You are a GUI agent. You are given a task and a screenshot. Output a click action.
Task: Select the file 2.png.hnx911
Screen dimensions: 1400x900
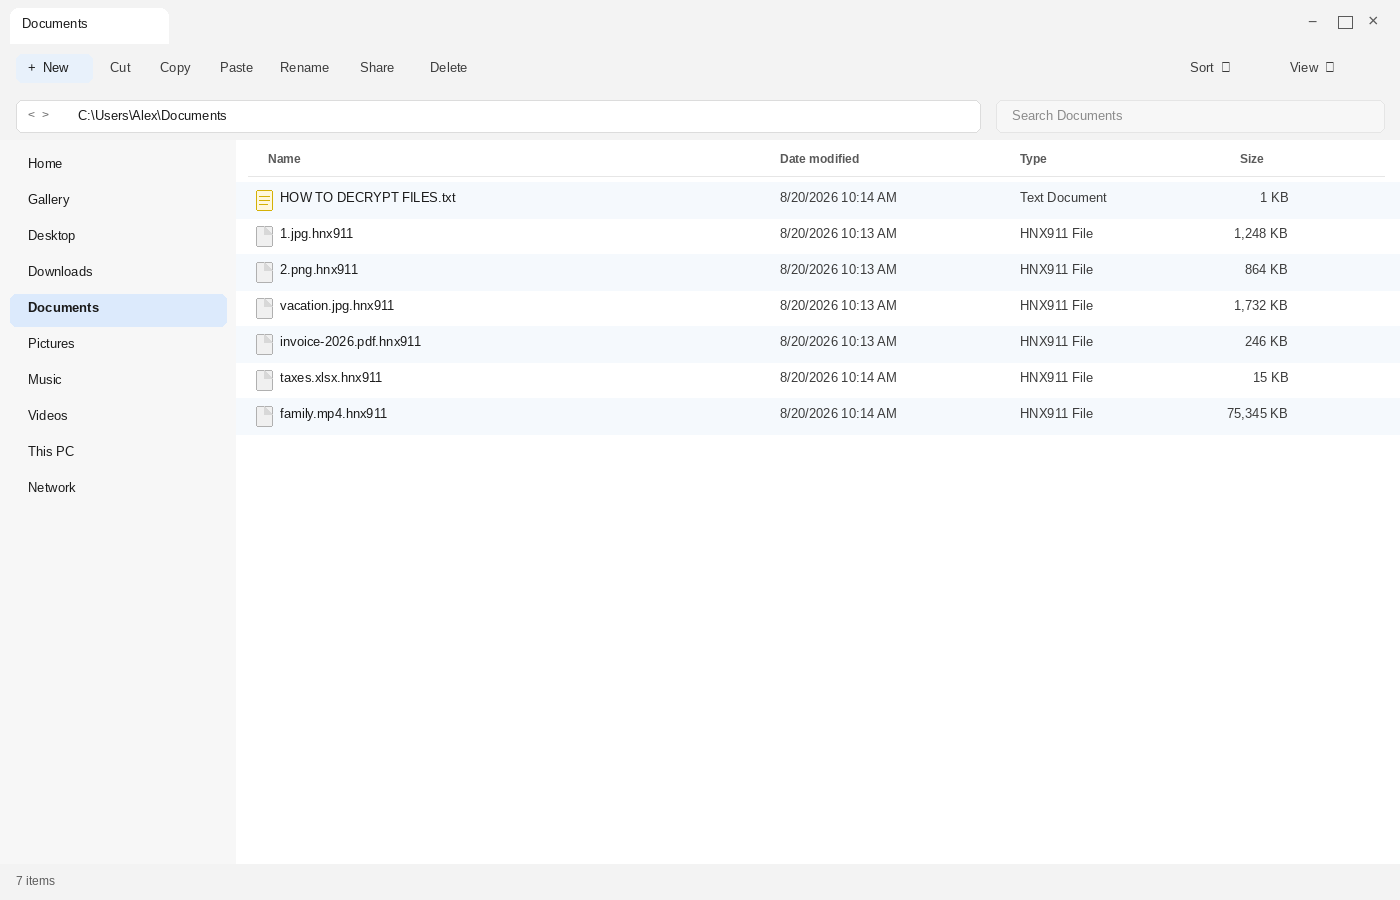(x=818, y=272)
